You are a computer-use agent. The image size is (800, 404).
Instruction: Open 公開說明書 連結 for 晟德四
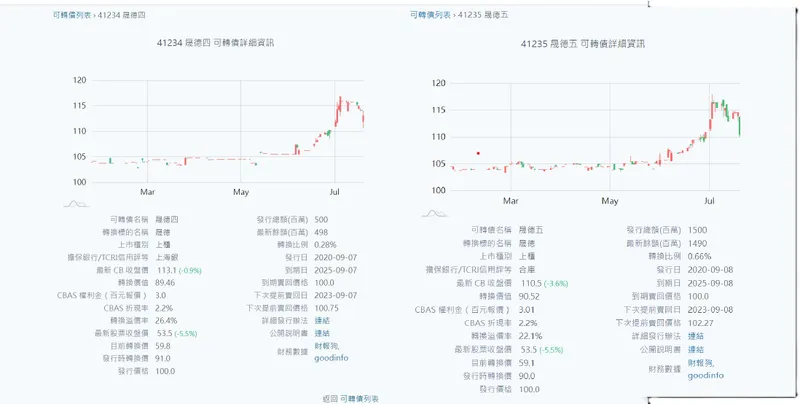point(321,333)
